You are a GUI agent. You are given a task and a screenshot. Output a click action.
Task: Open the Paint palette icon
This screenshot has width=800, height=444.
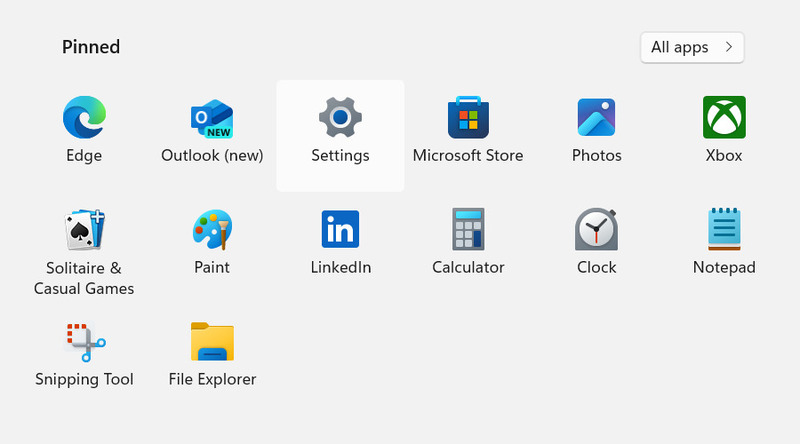click(212, 230)
